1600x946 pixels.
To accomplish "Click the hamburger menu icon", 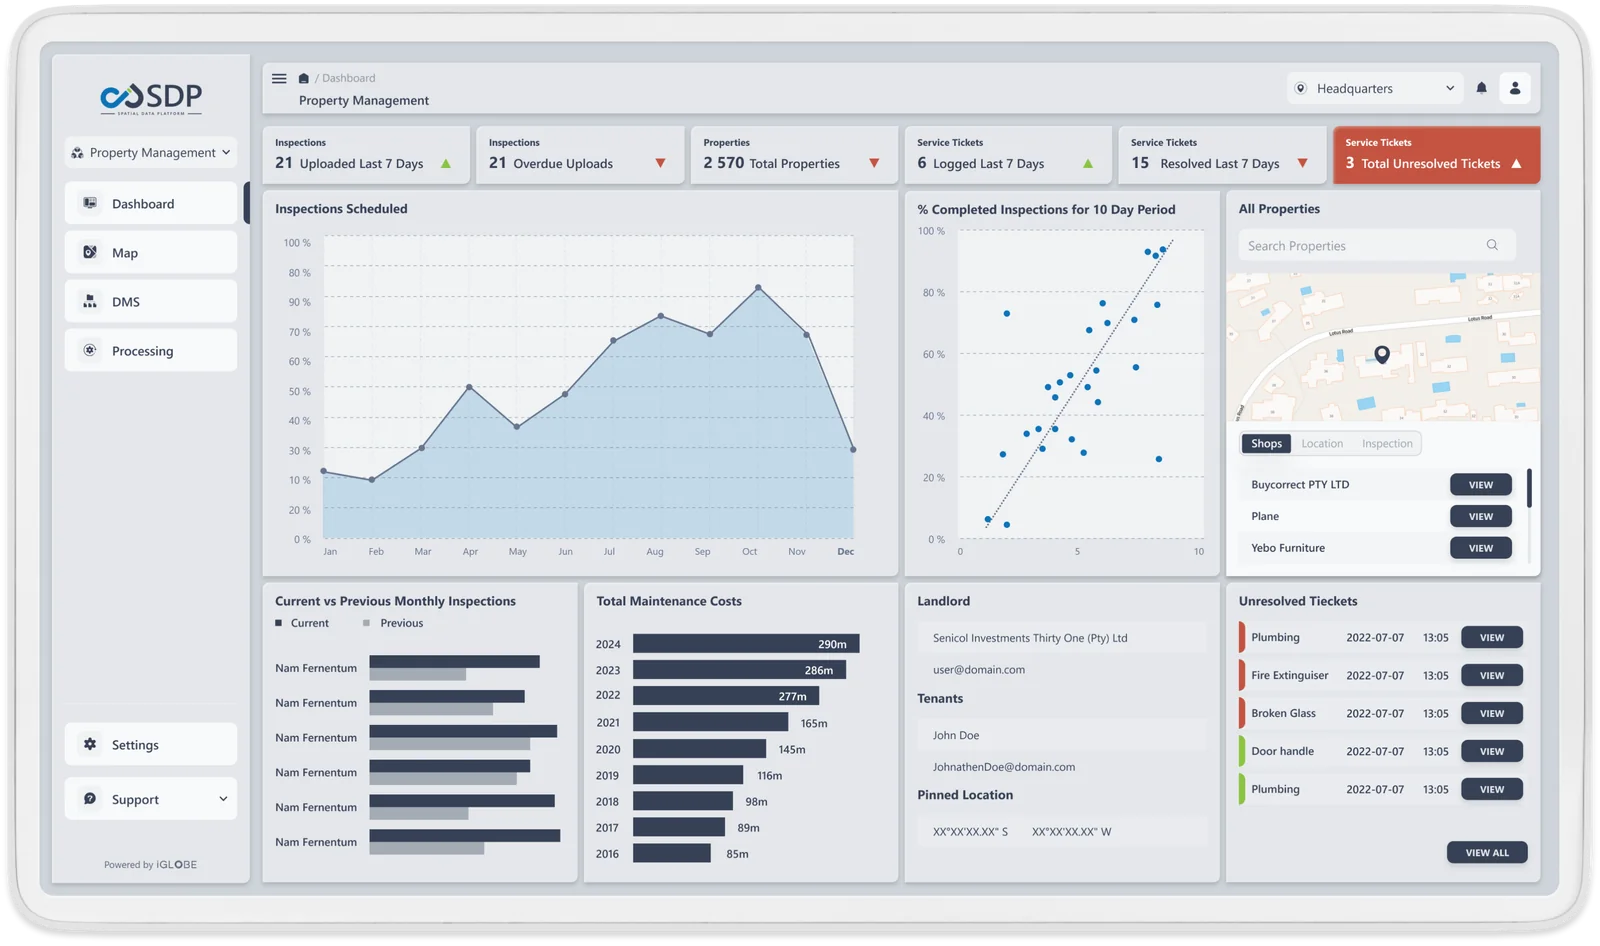I will [279, 78].
